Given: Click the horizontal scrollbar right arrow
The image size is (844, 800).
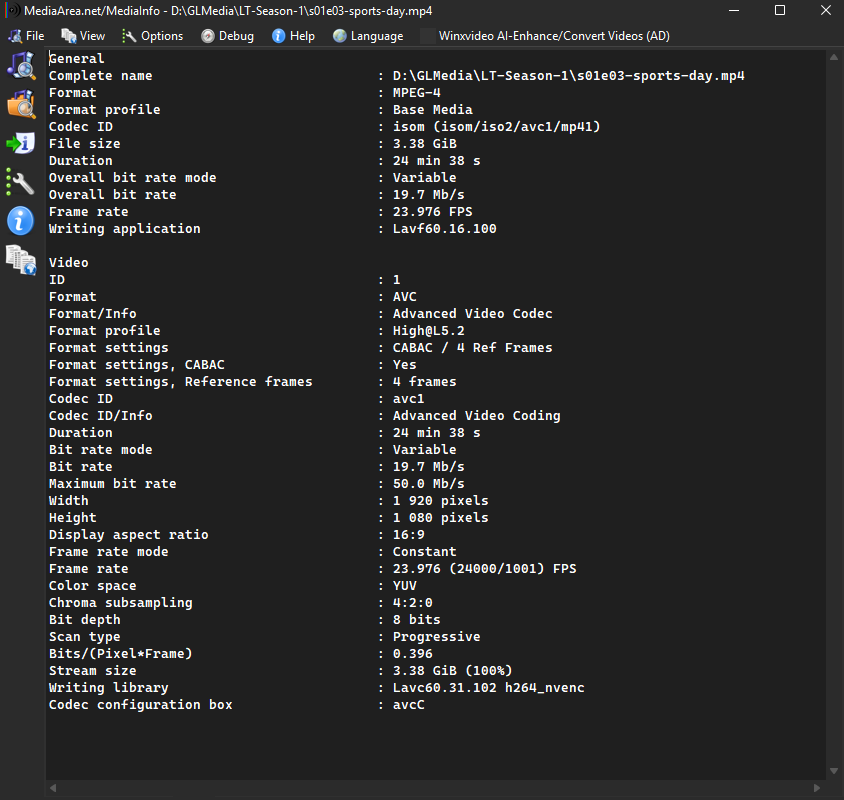Looking at the screenshot, I should click(x=817, y=788).
